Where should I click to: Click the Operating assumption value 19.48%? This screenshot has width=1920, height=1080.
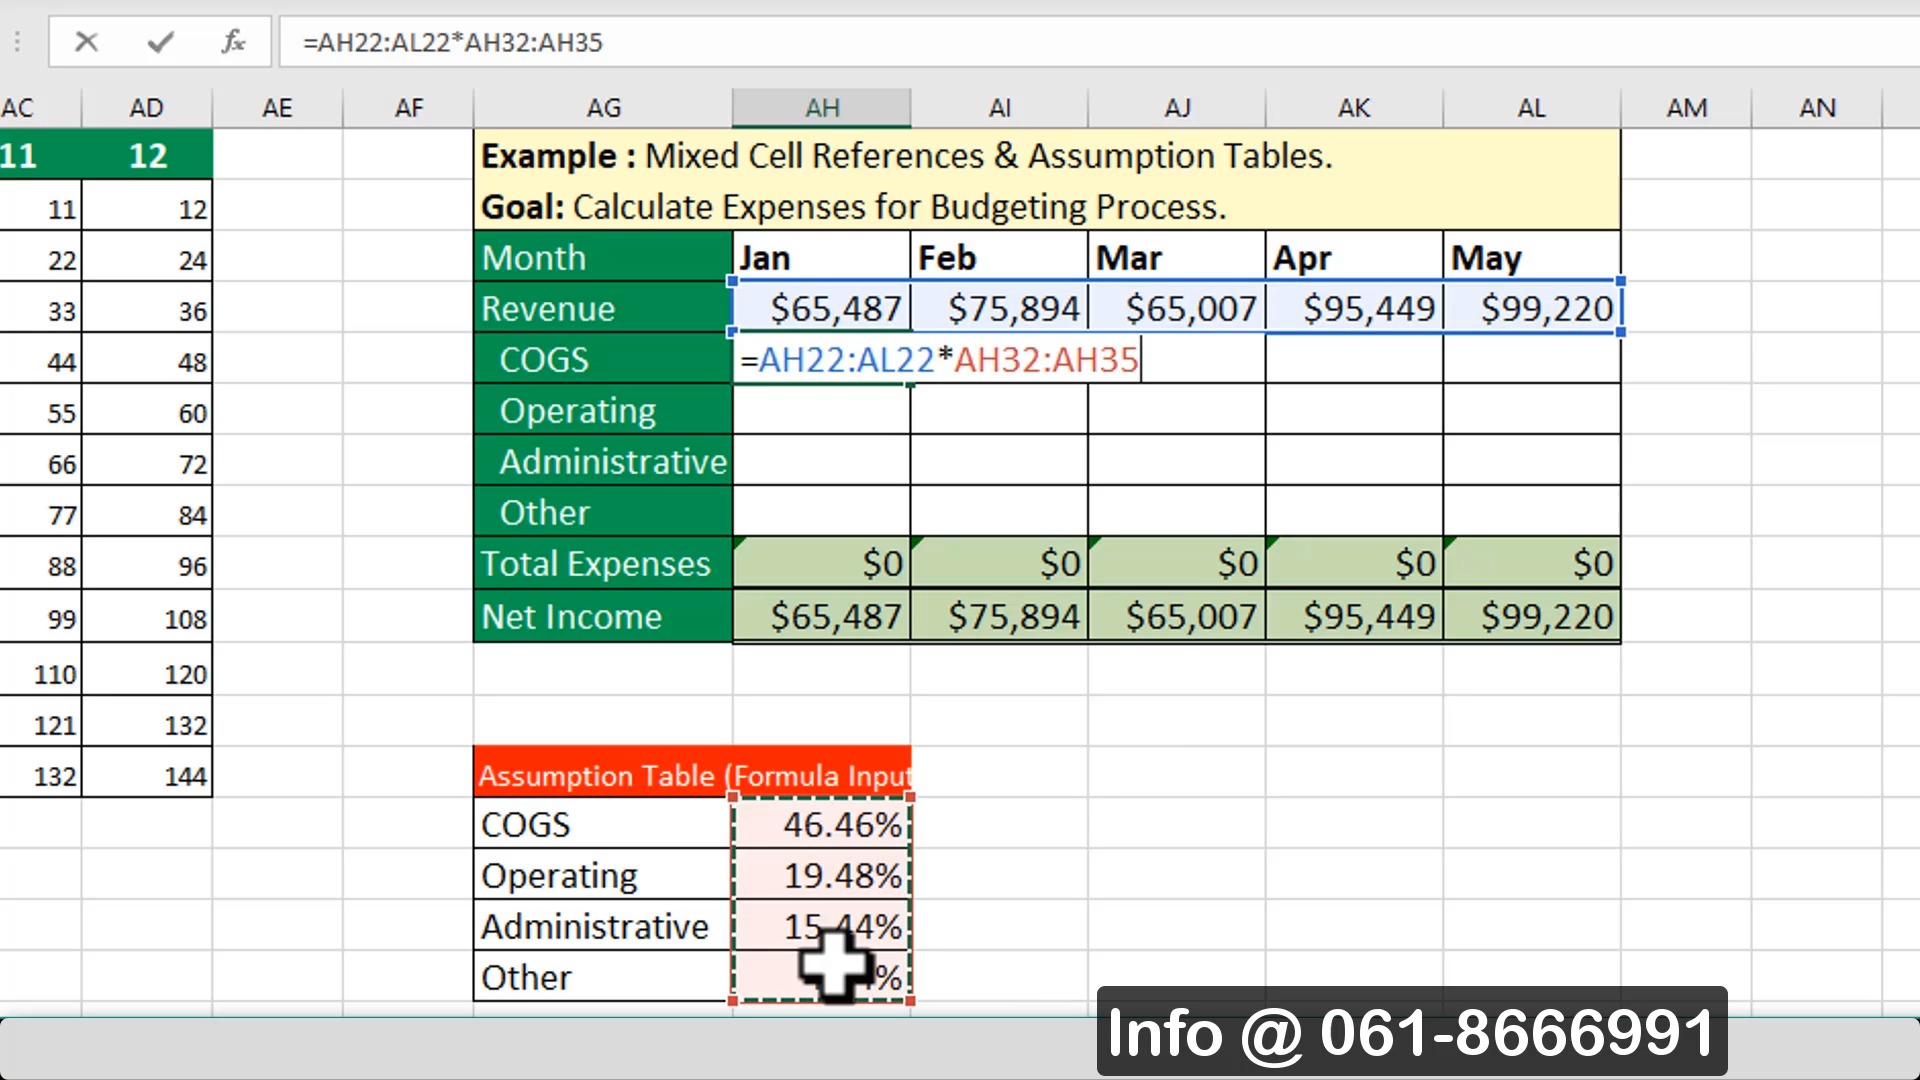coord(822,875)
